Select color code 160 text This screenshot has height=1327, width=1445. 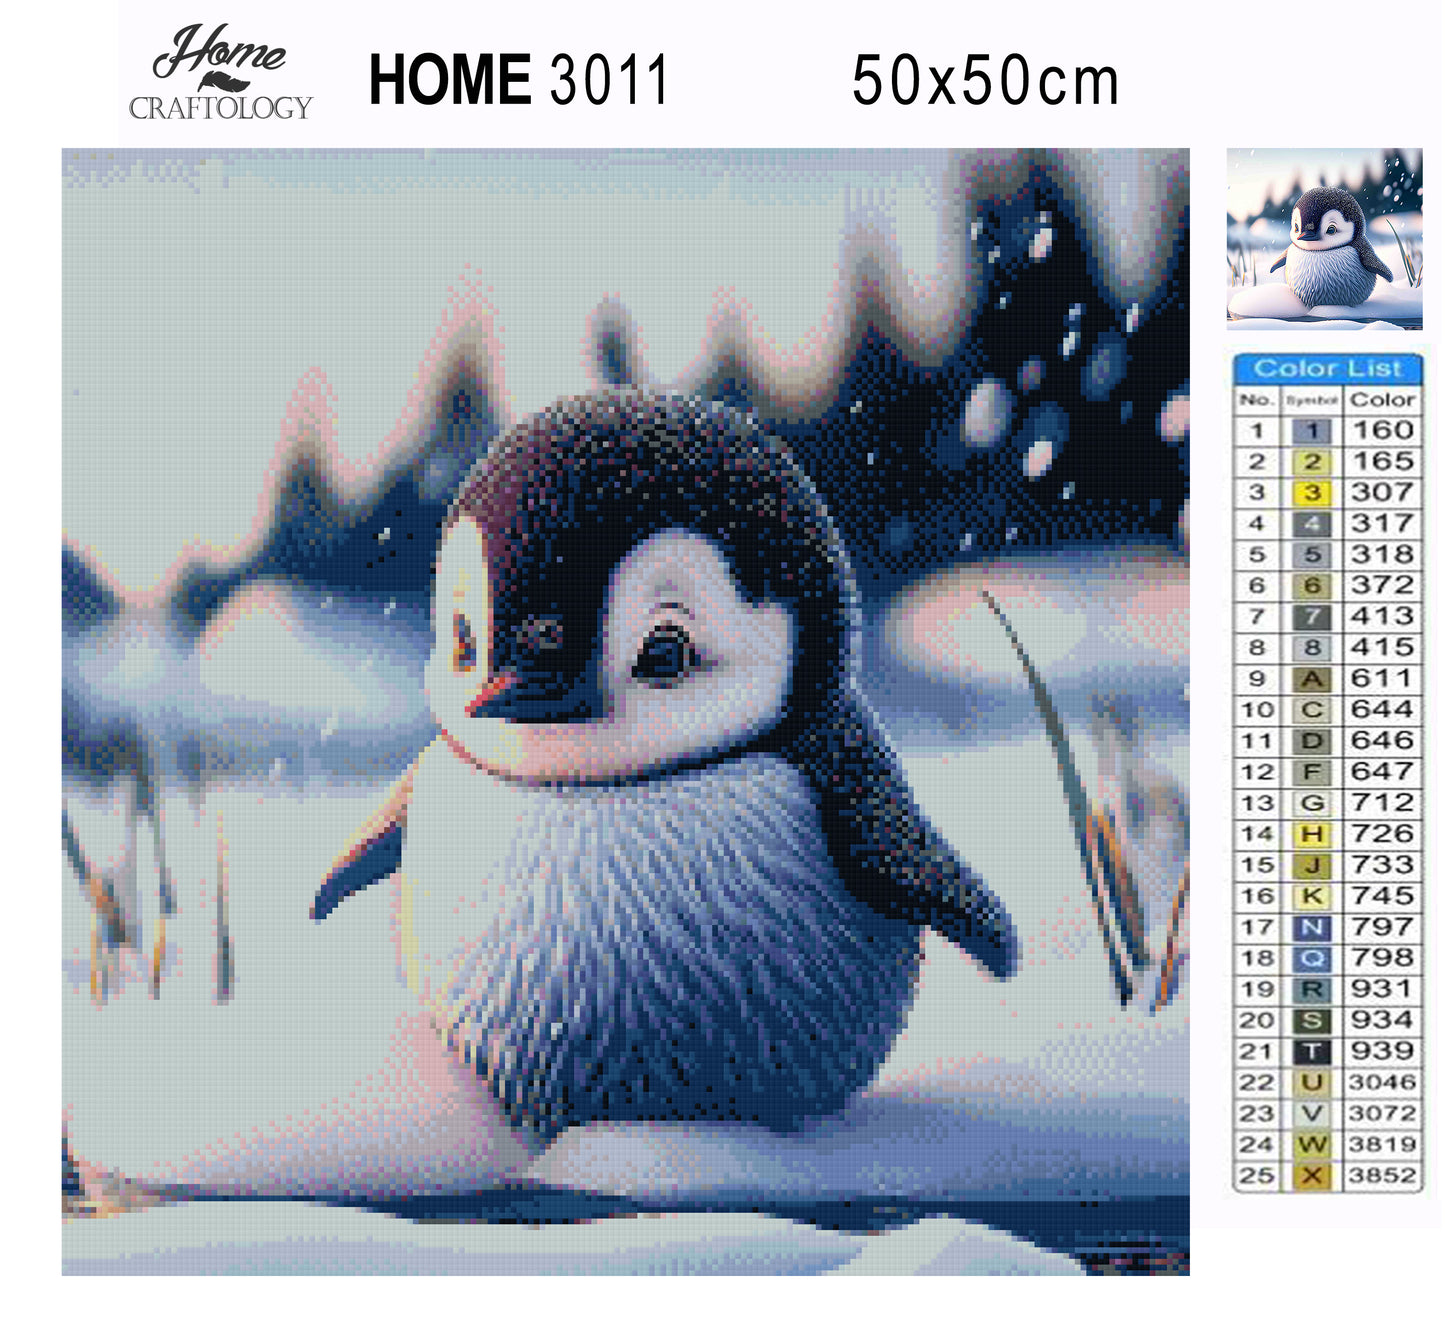tap(1382, 430)
